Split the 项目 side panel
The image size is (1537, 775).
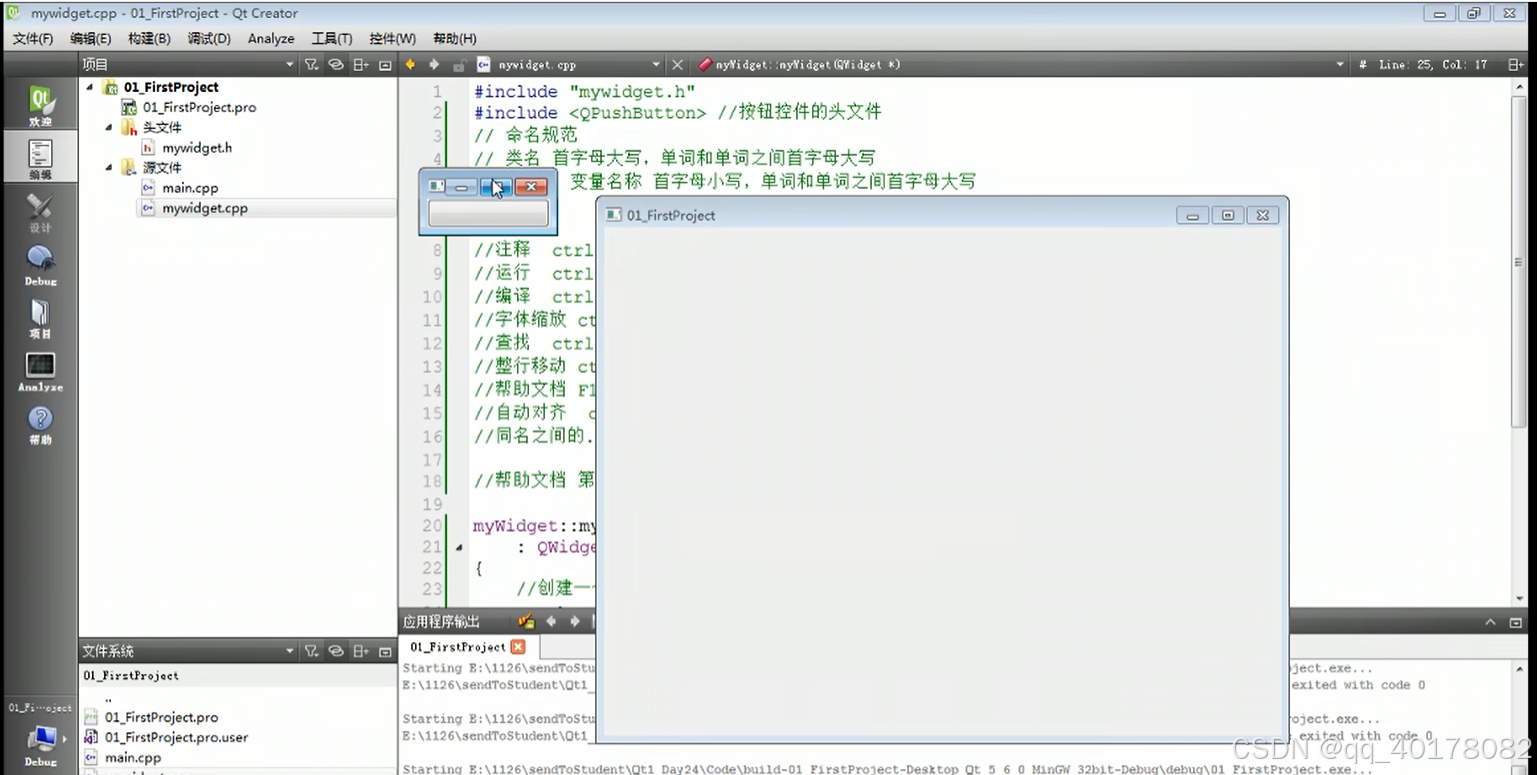click(361, 64)
